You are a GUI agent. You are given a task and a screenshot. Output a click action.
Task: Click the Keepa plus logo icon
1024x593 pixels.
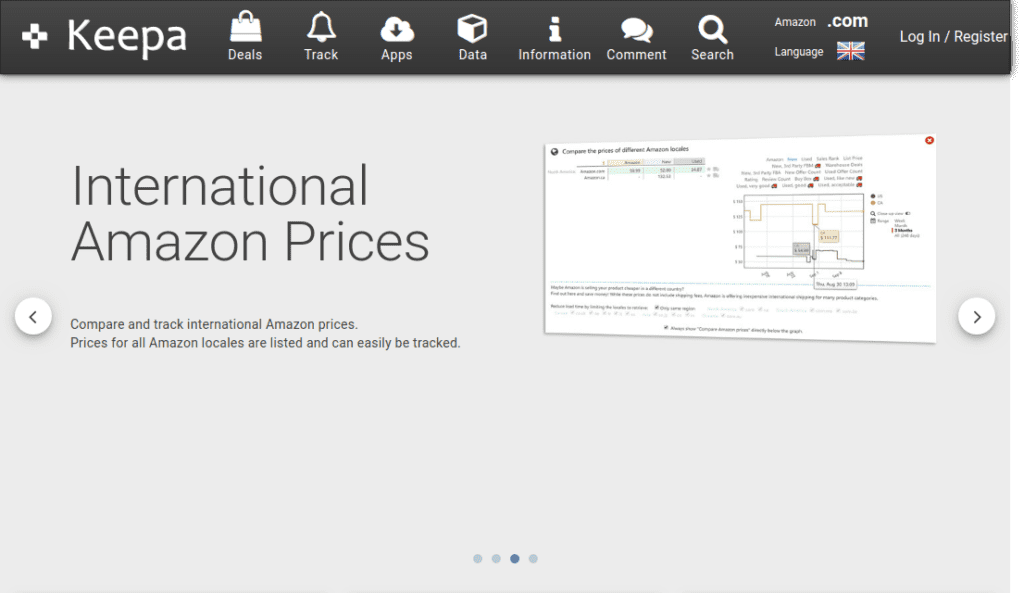point(35,37)
